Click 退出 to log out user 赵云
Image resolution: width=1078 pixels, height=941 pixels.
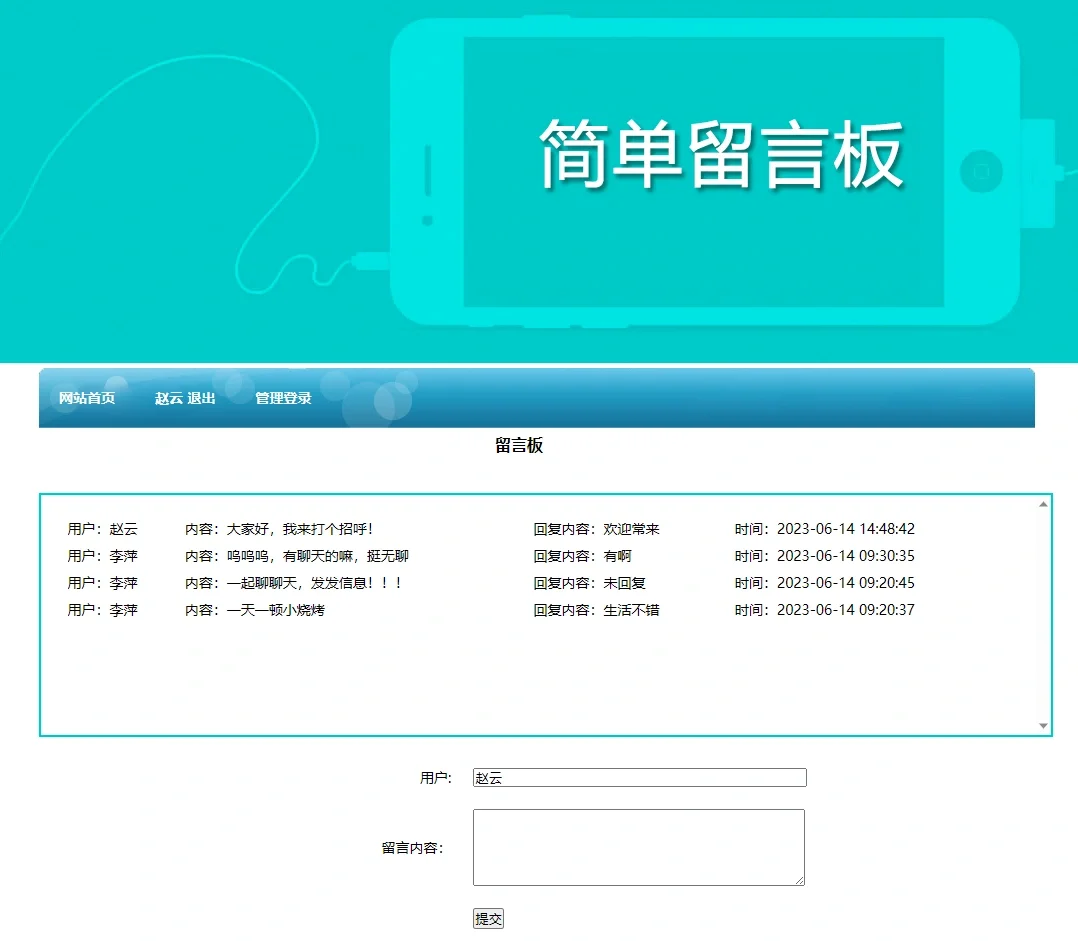[x=203, y=397]
